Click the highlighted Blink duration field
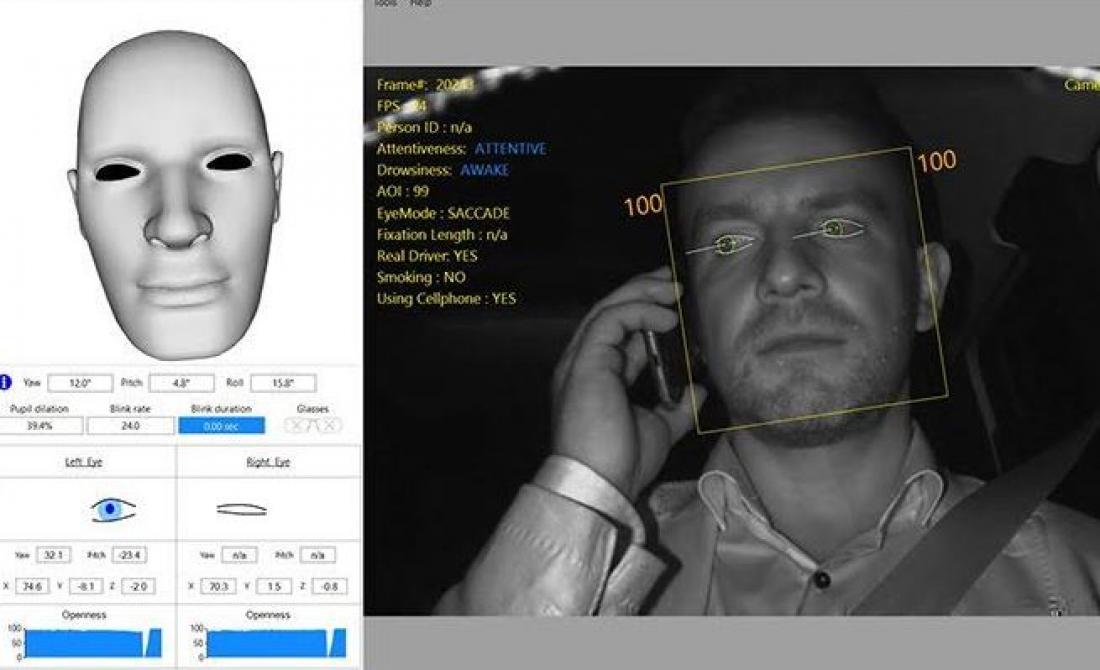This screenshot has width=1100, height=670. (x=221, y=426)
